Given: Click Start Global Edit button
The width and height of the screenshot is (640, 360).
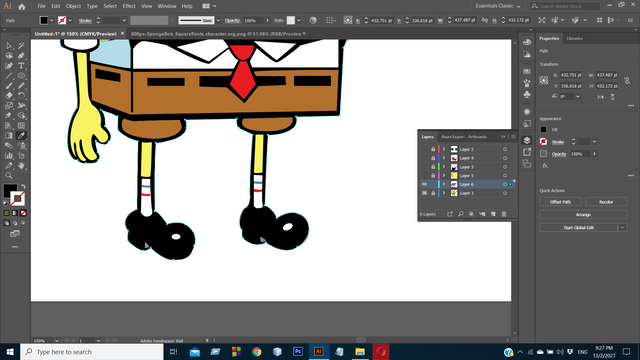Looking at the screenshot, I should [579, 227].
